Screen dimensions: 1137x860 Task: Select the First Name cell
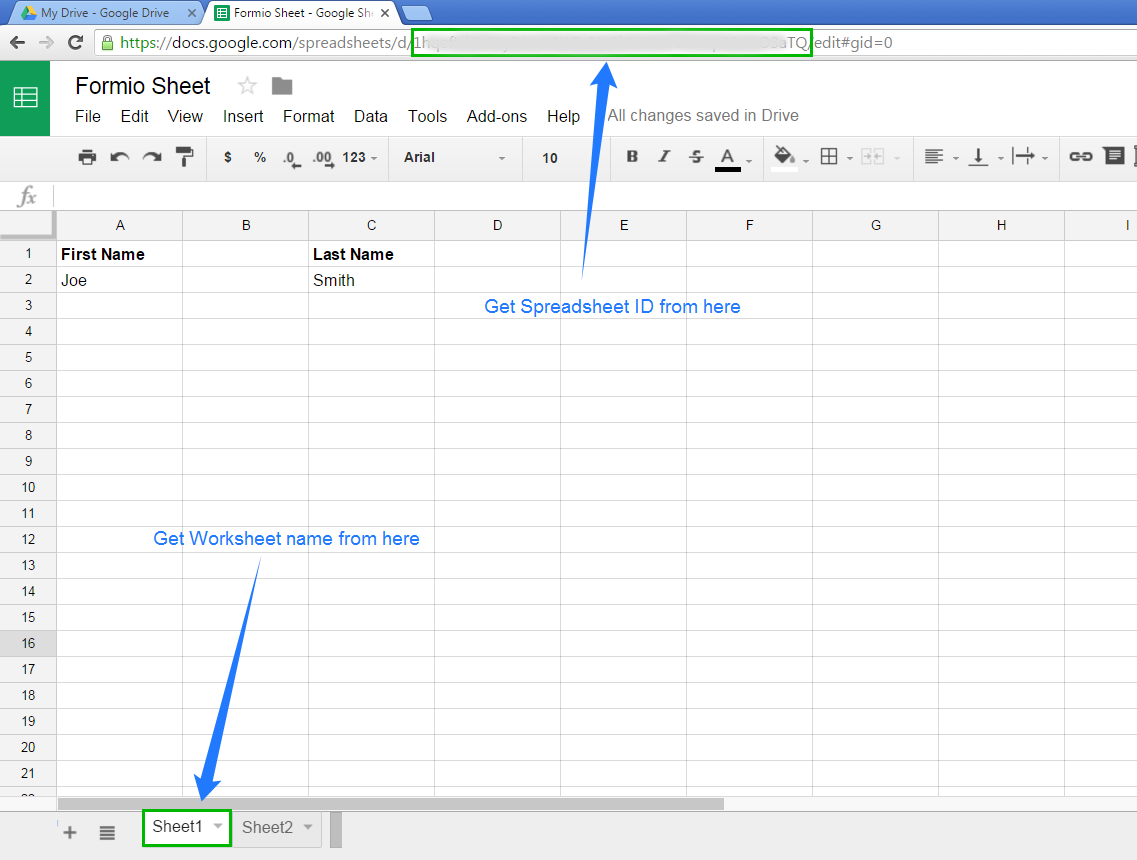tap(120, 254)
